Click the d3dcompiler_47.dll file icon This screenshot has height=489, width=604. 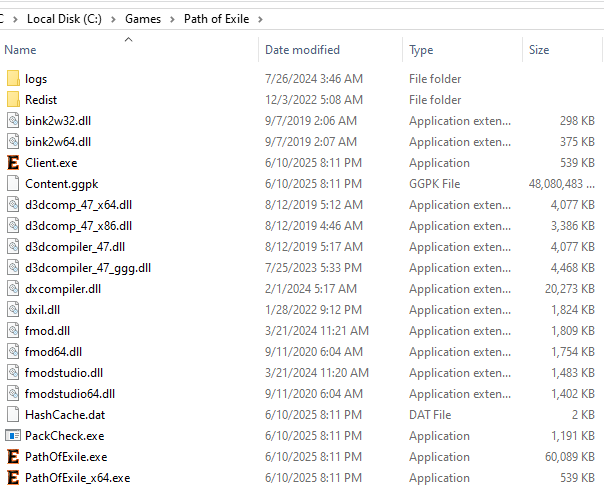click(x=13, y=247)
